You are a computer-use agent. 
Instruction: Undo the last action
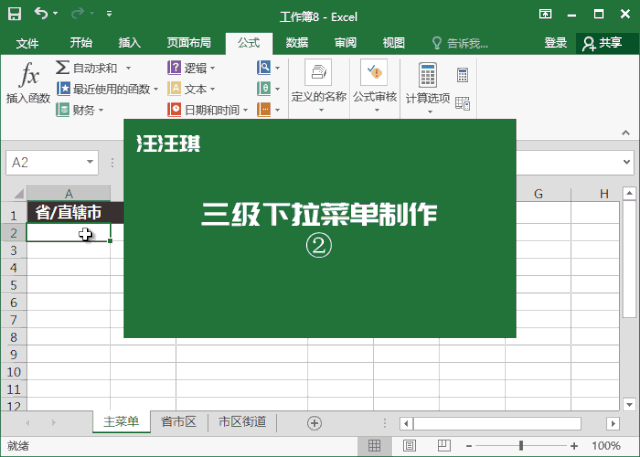[41, 13]
